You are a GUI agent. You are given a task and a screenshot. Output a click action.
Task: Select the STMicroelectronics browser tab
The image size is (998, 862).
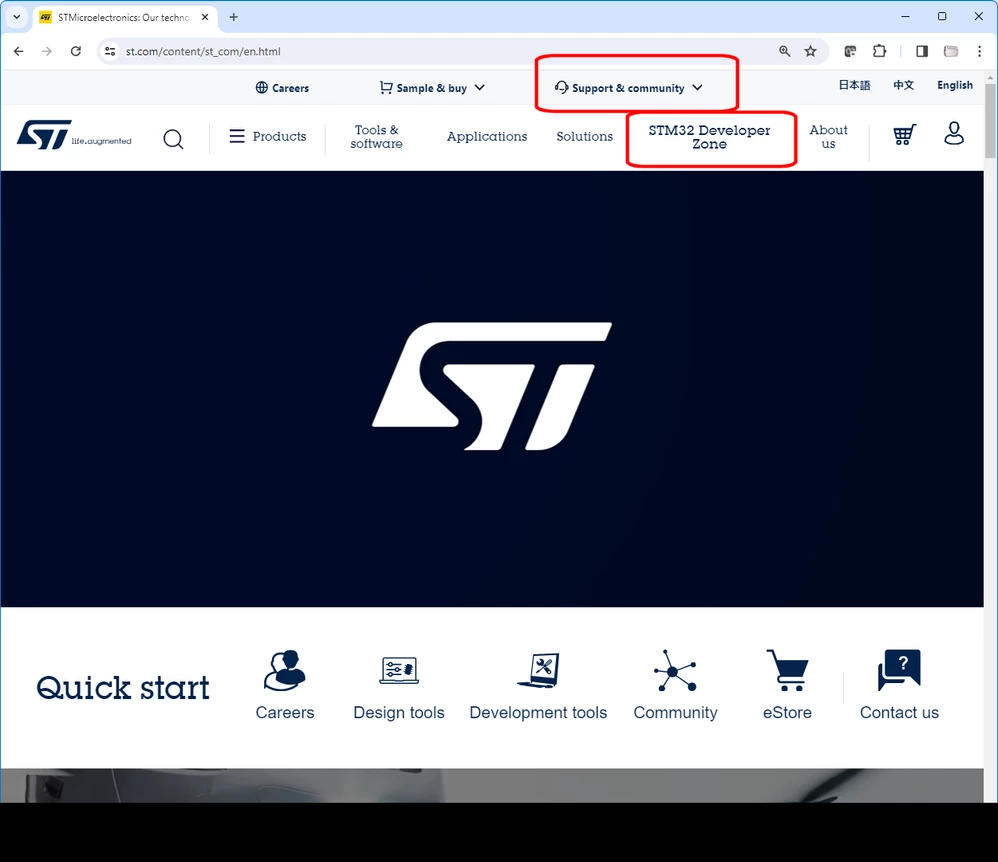124,17
